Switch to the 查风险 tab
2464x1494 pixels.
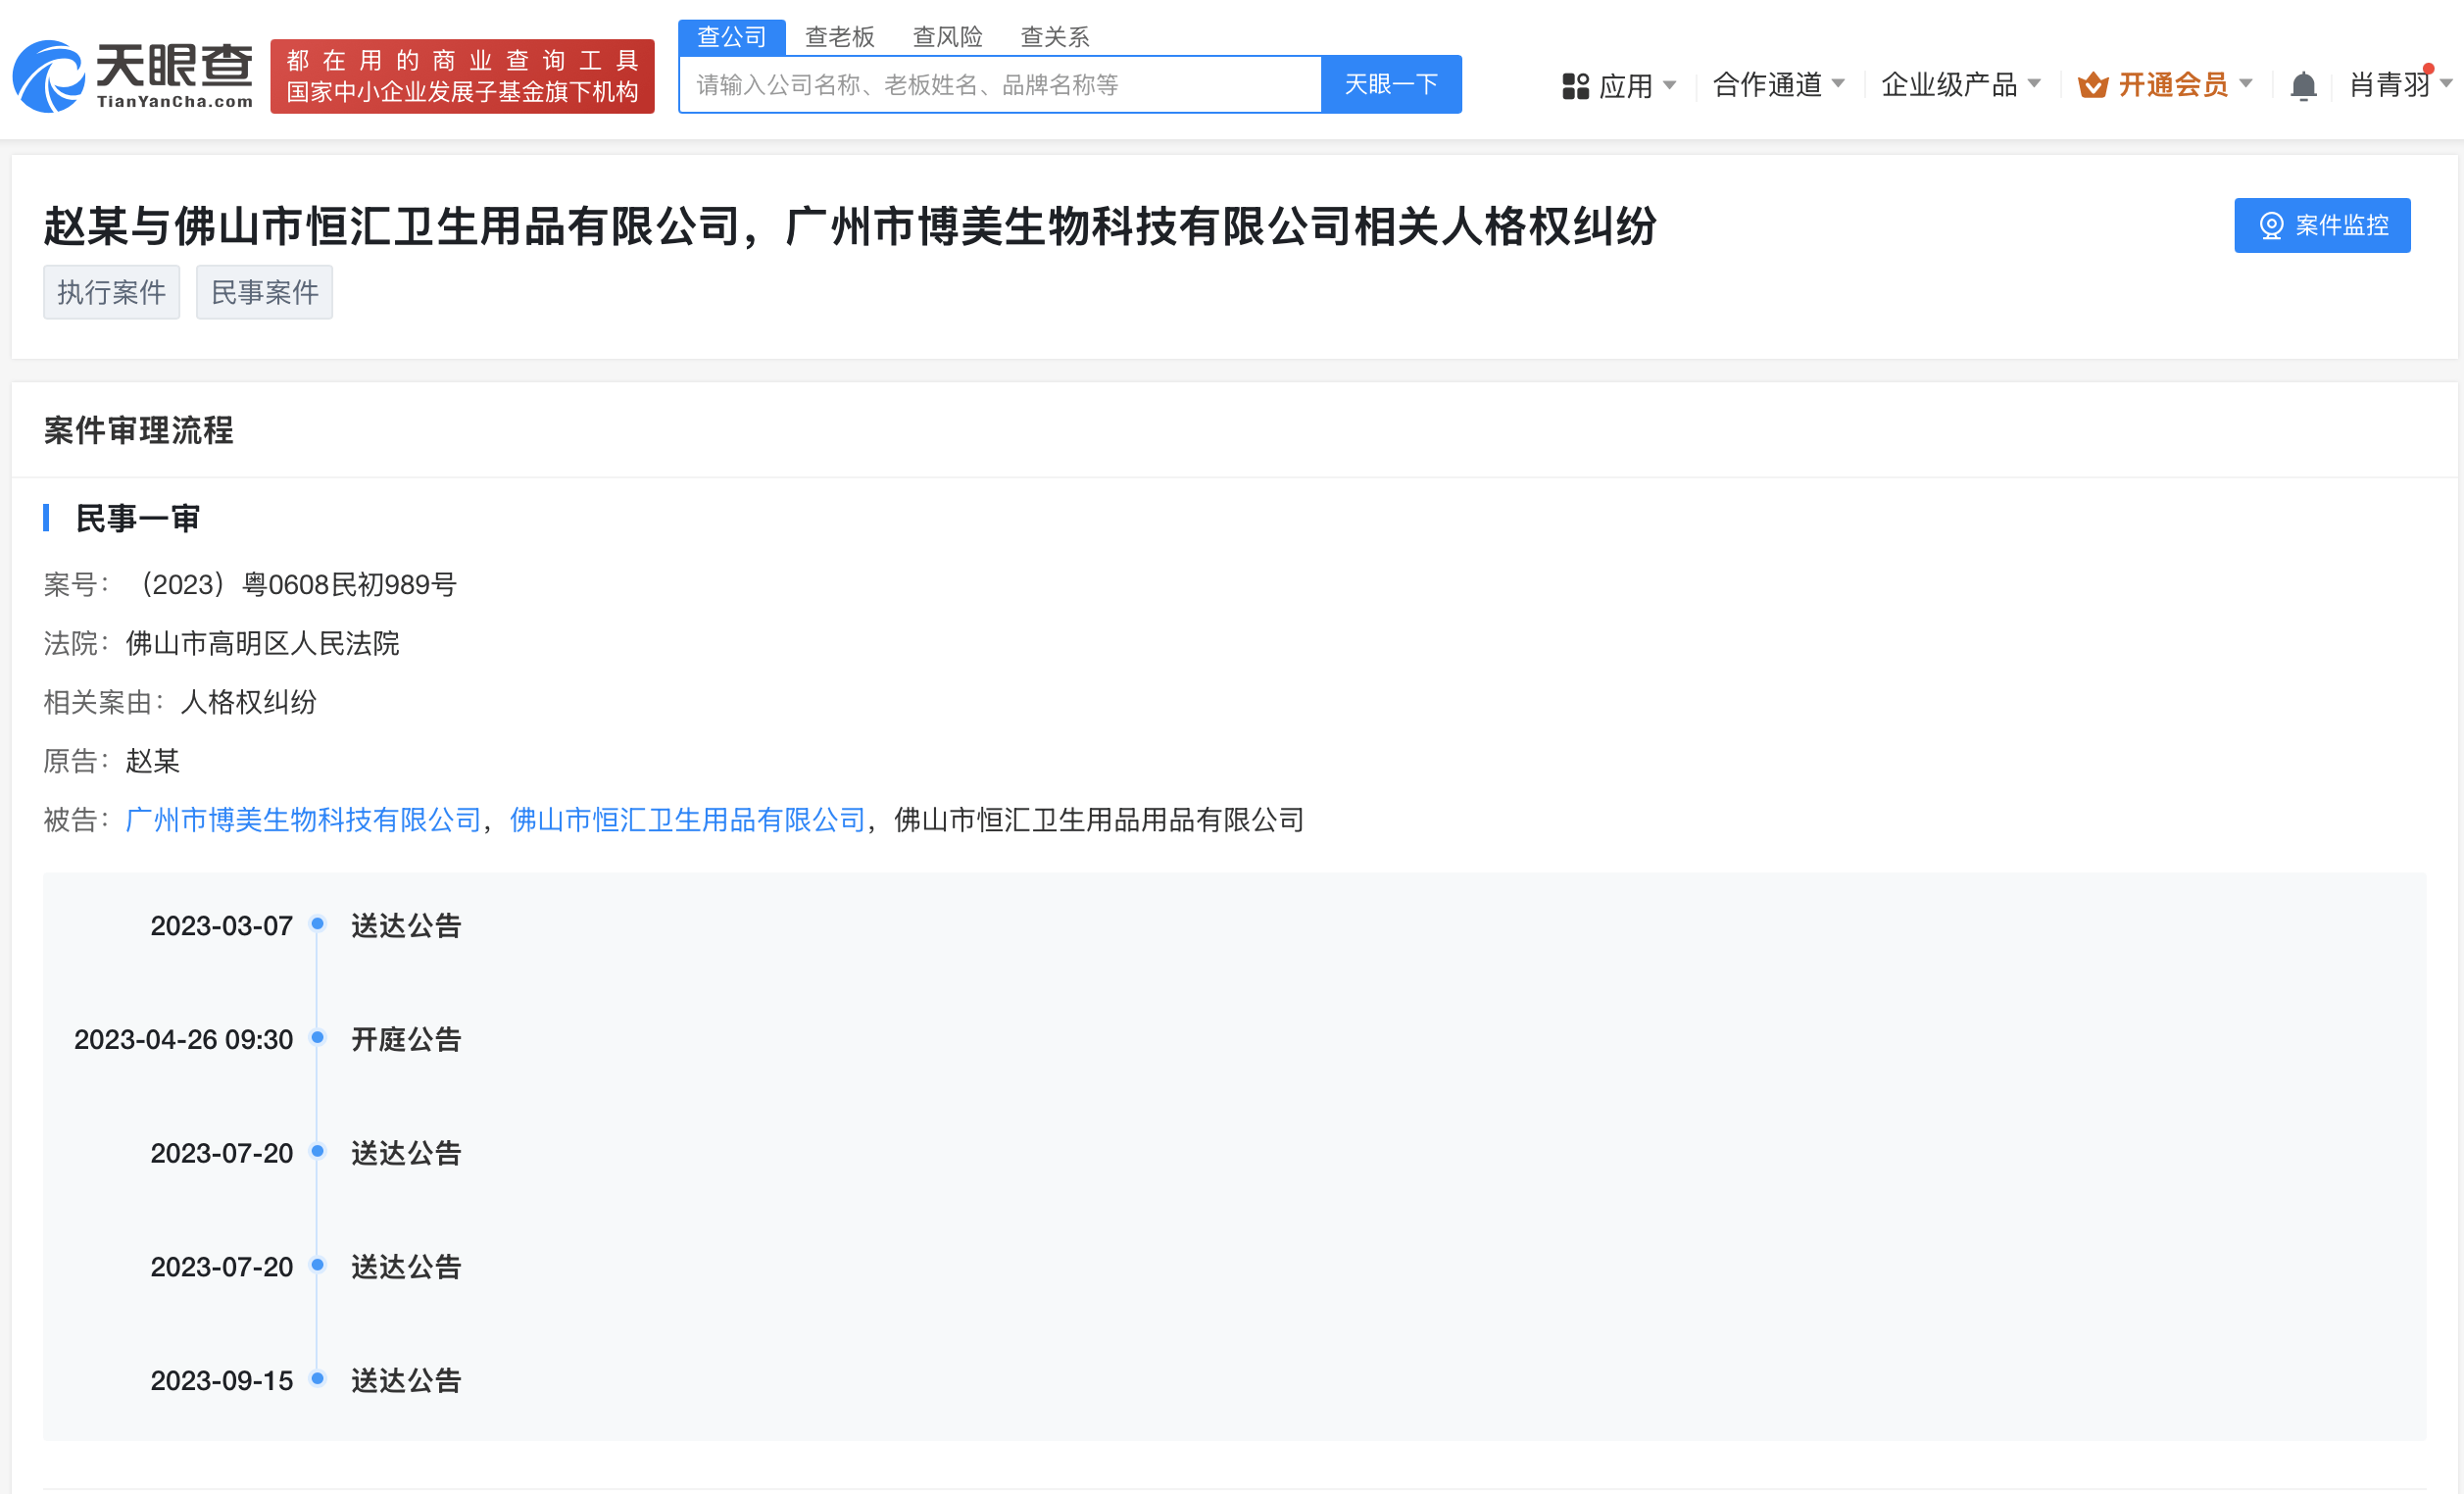(947, 37)
